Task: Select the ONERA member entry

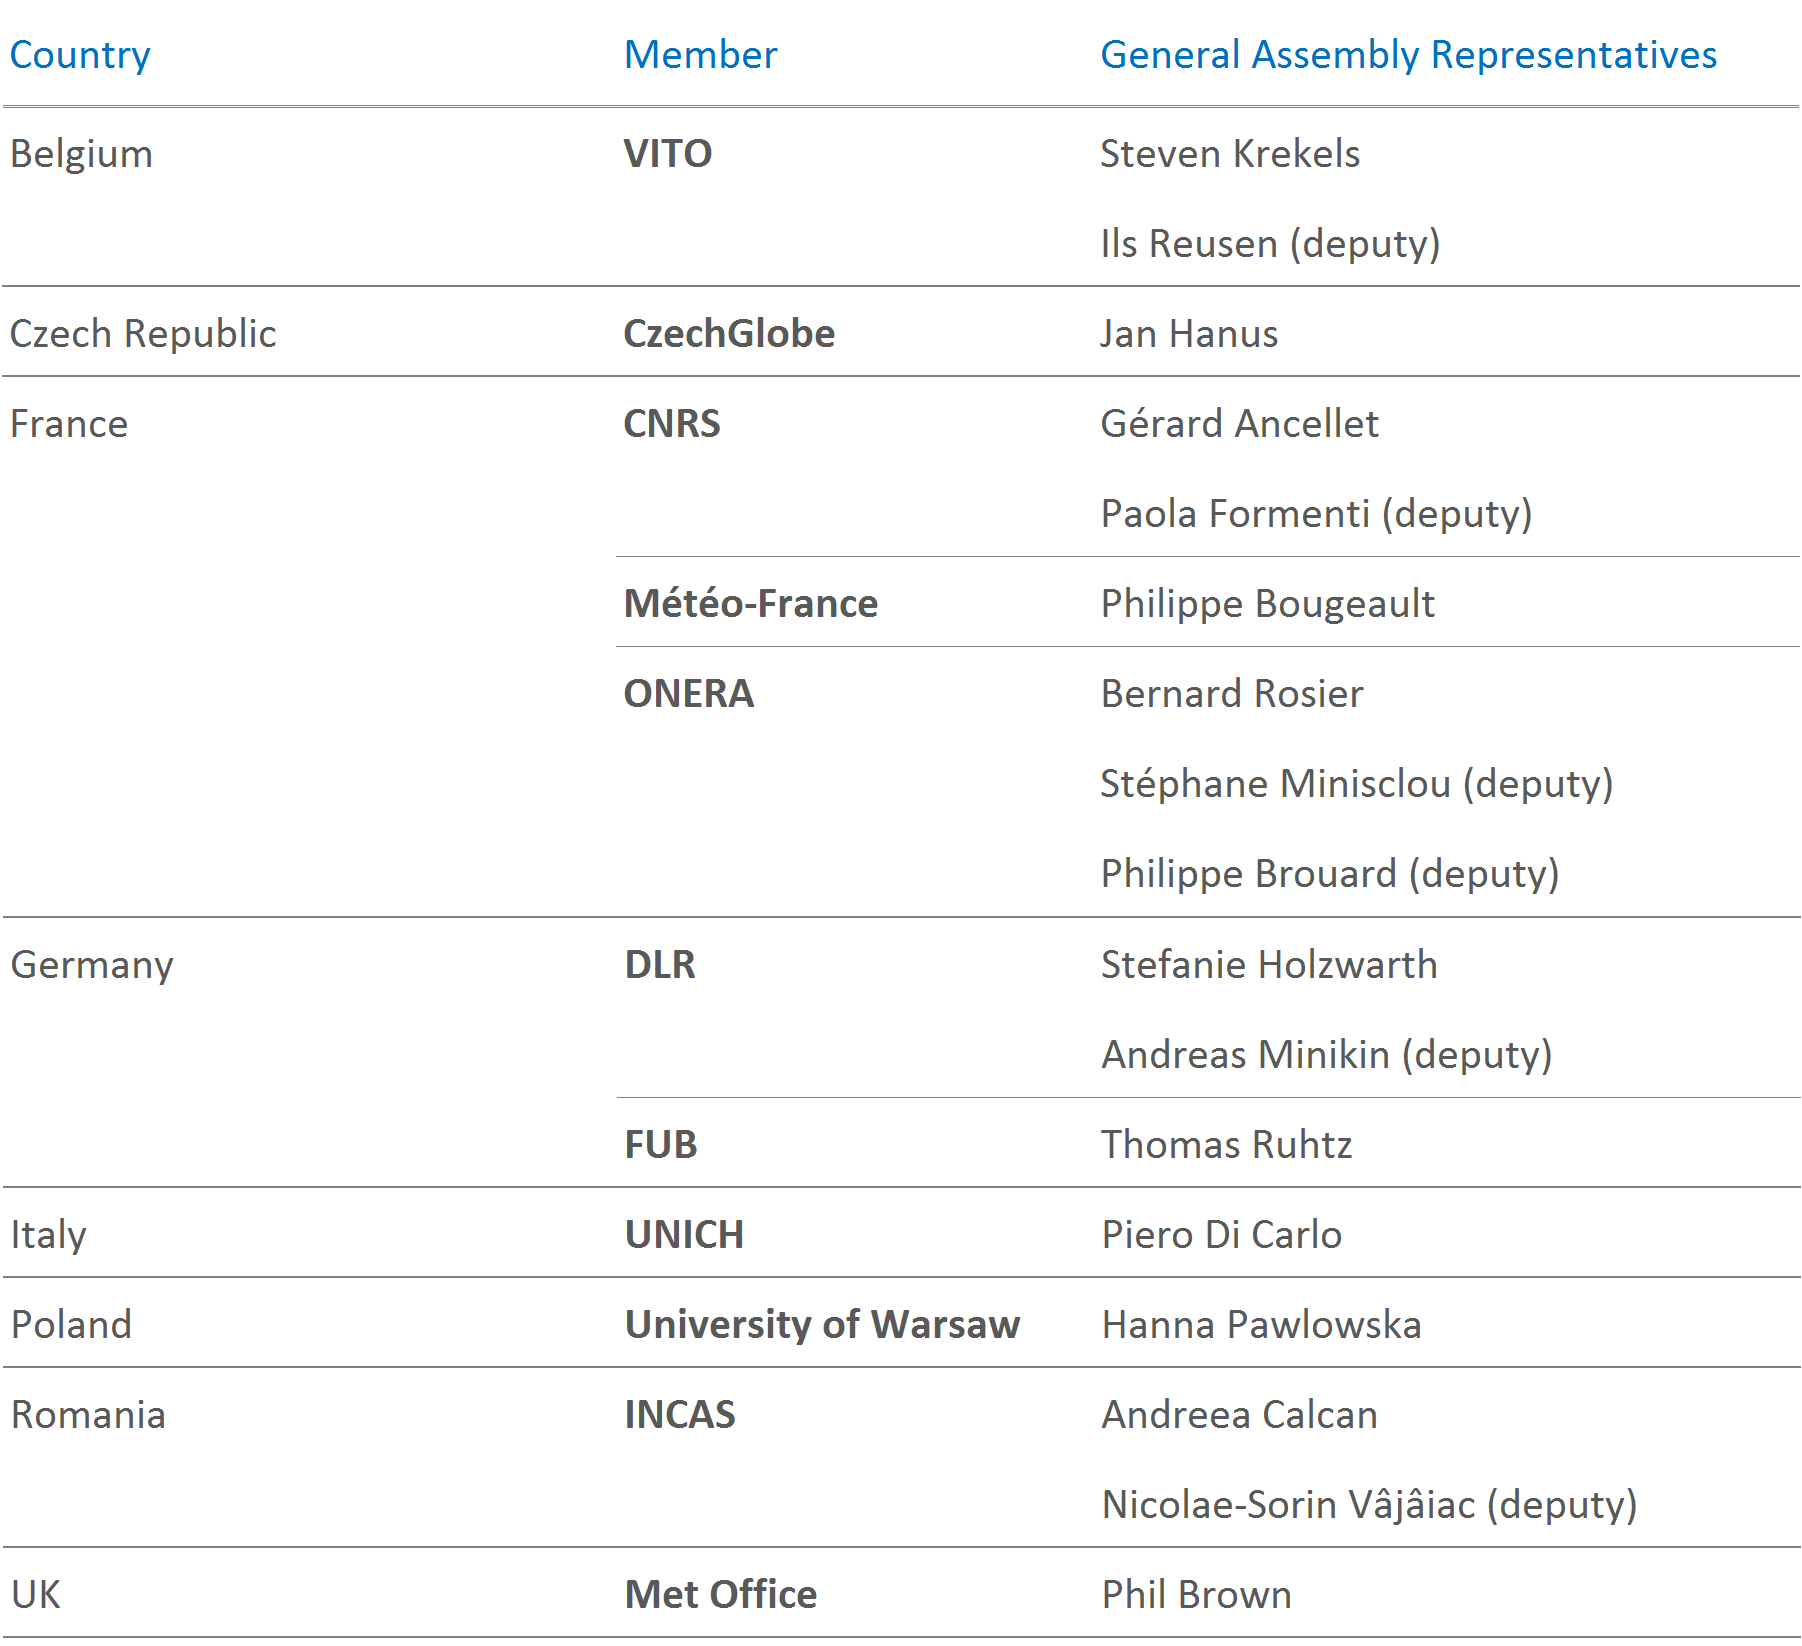Action: (x=689, y=694)
